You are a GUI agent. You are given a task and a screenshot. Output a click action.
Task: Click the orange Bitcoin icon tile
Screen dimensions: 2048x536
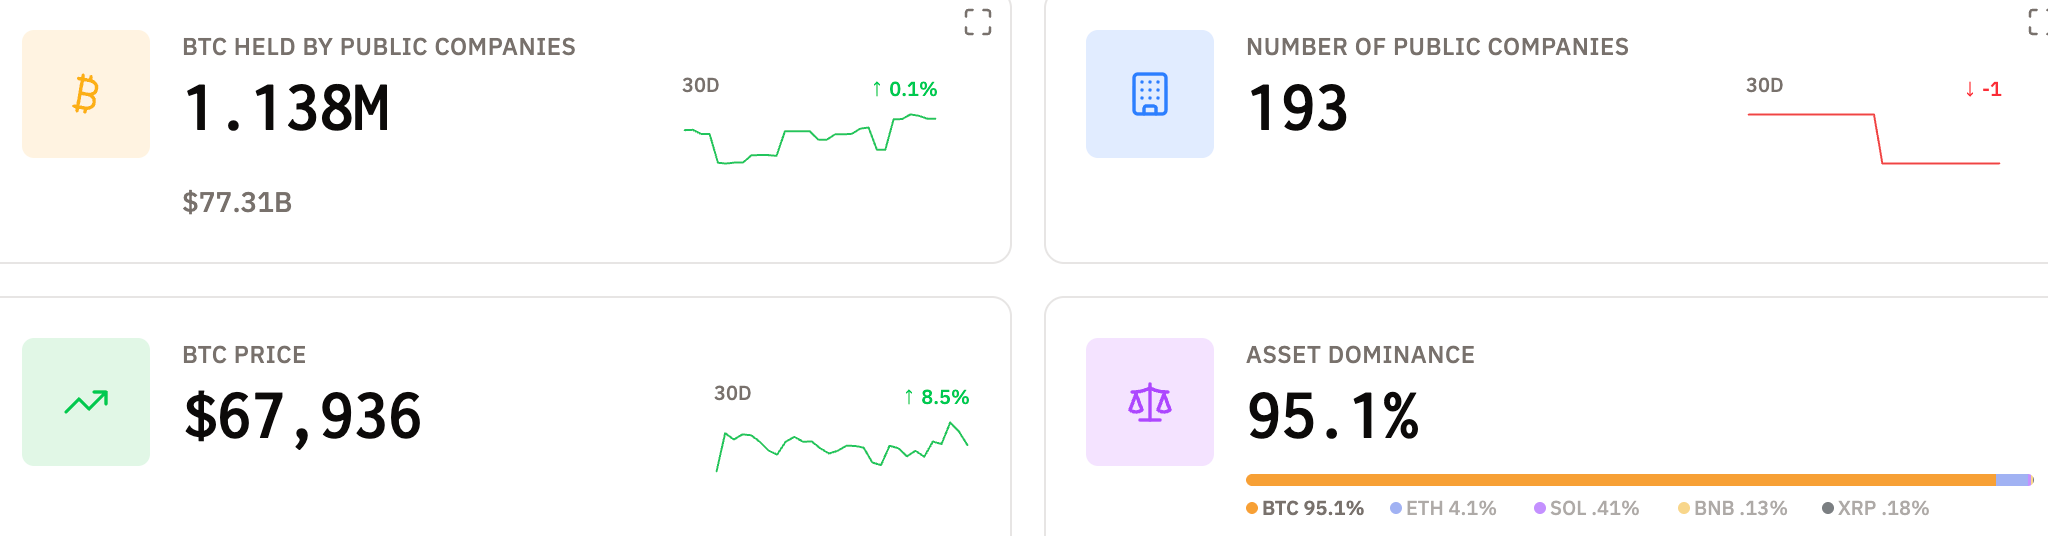[86, 94]
